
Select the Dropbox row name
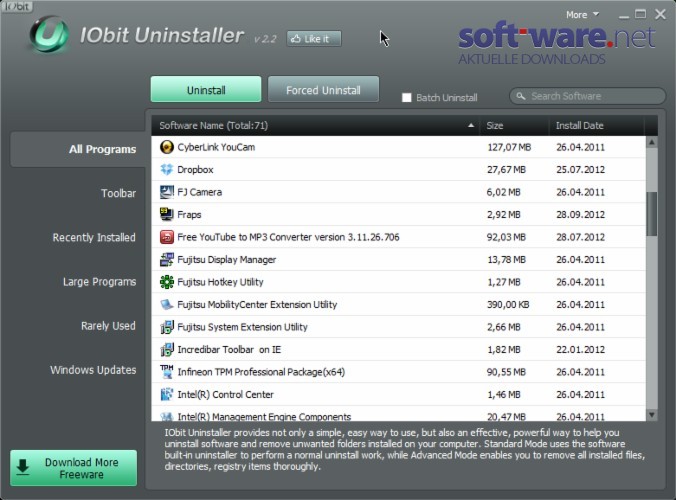[195, 169]
